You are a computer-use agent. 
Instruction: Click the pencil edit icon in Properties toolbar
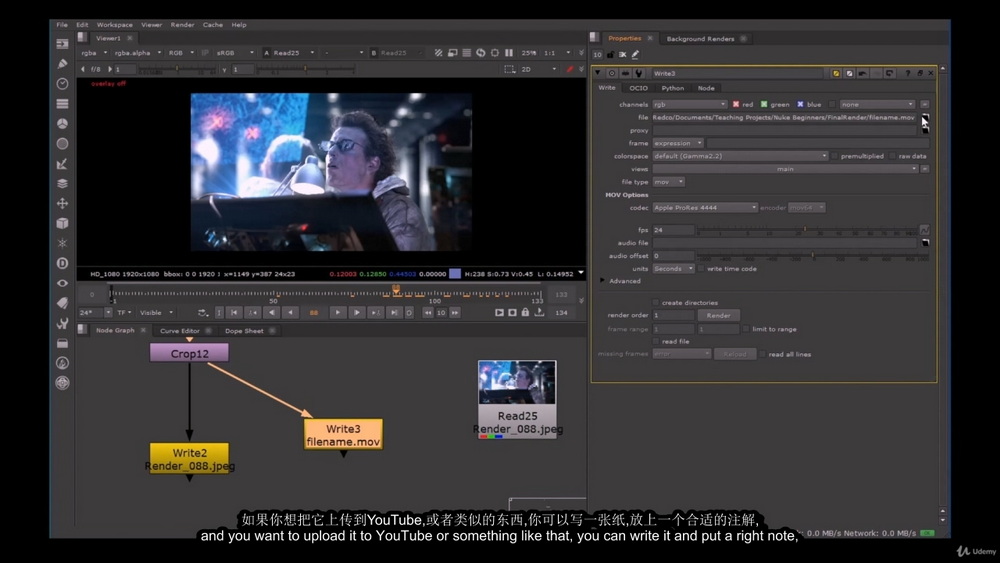(x=635, y=55)
